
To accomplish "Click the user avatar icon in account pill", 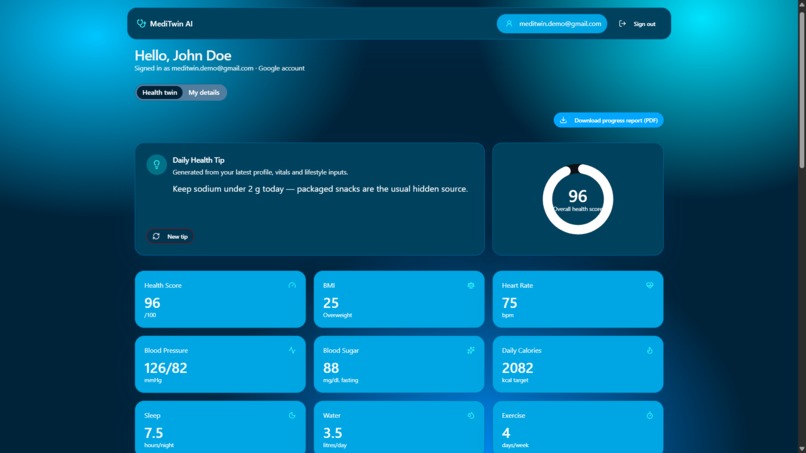I will pyautogui.click(x=509, y=24).
